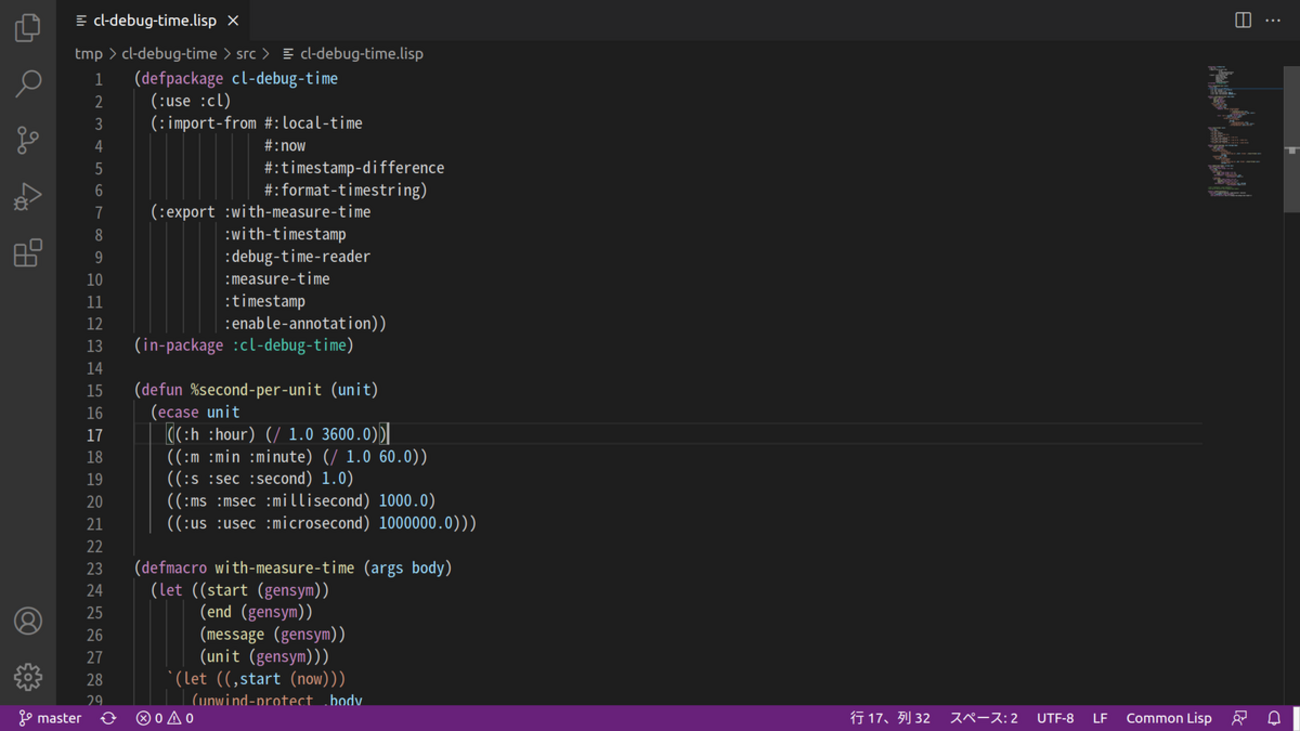Open the Extensions view
This screenshot has width=1300, height=731.
(x=28, y=253)
